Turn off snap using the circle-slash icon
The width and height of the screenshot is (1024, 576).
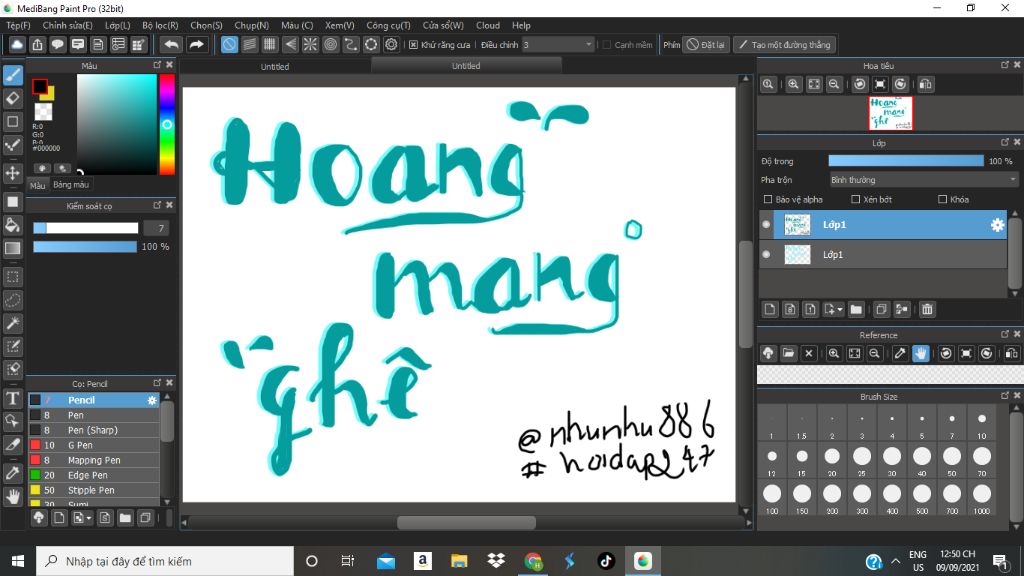pyautogui.click(x=229, y=44)
